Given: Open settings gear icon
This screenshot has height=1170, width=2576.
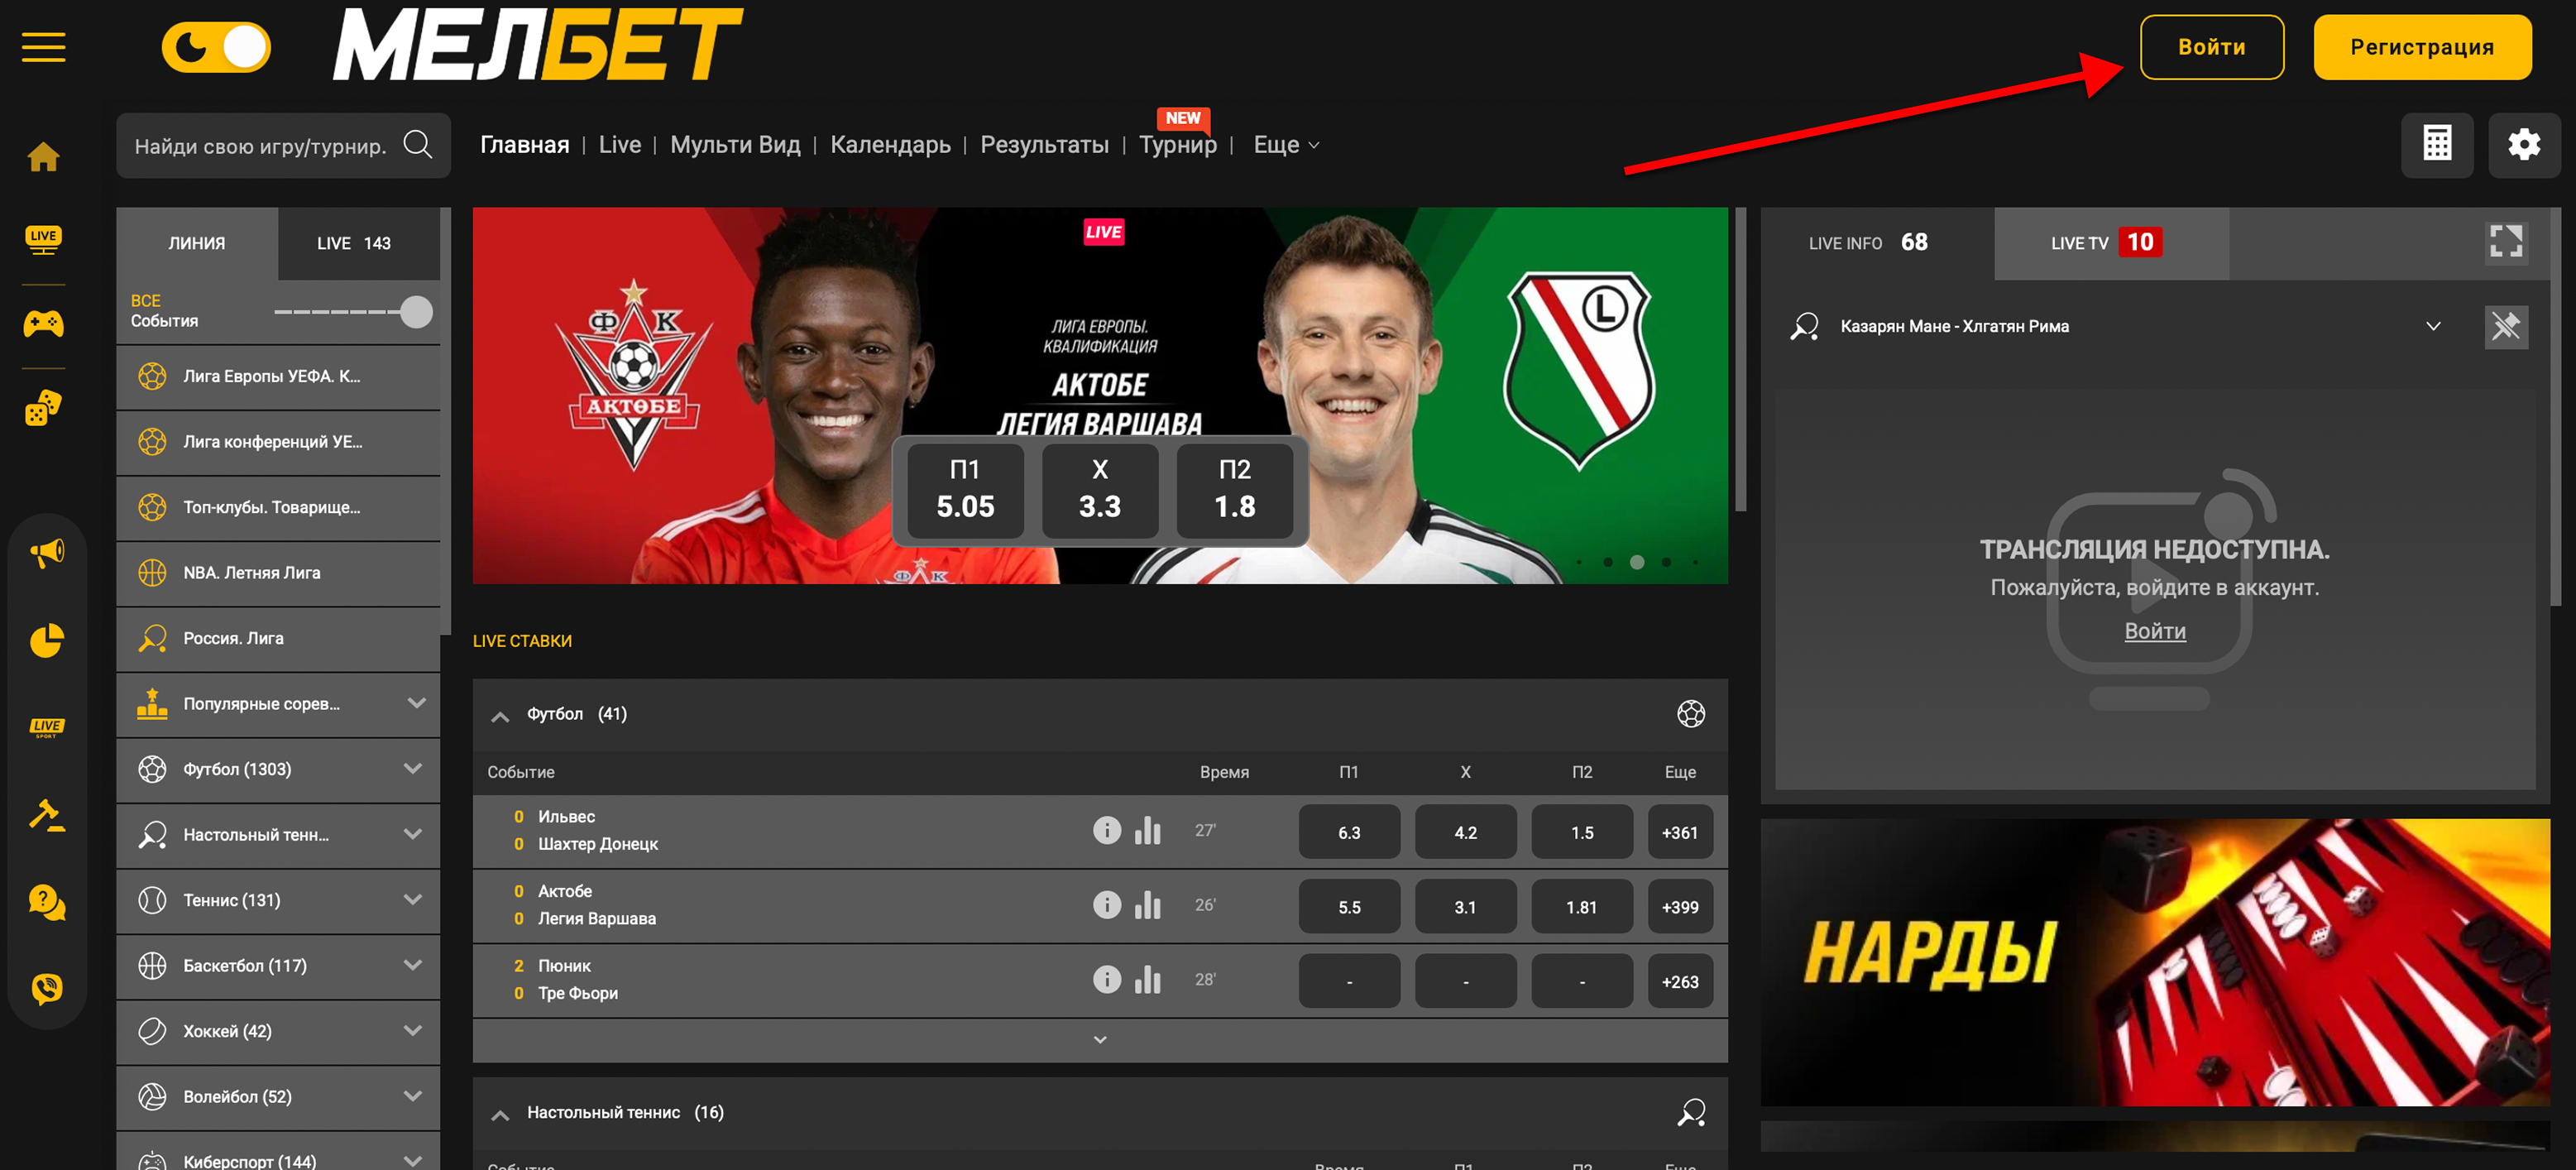Looking at the screenshot, I should coord(2524,144).
